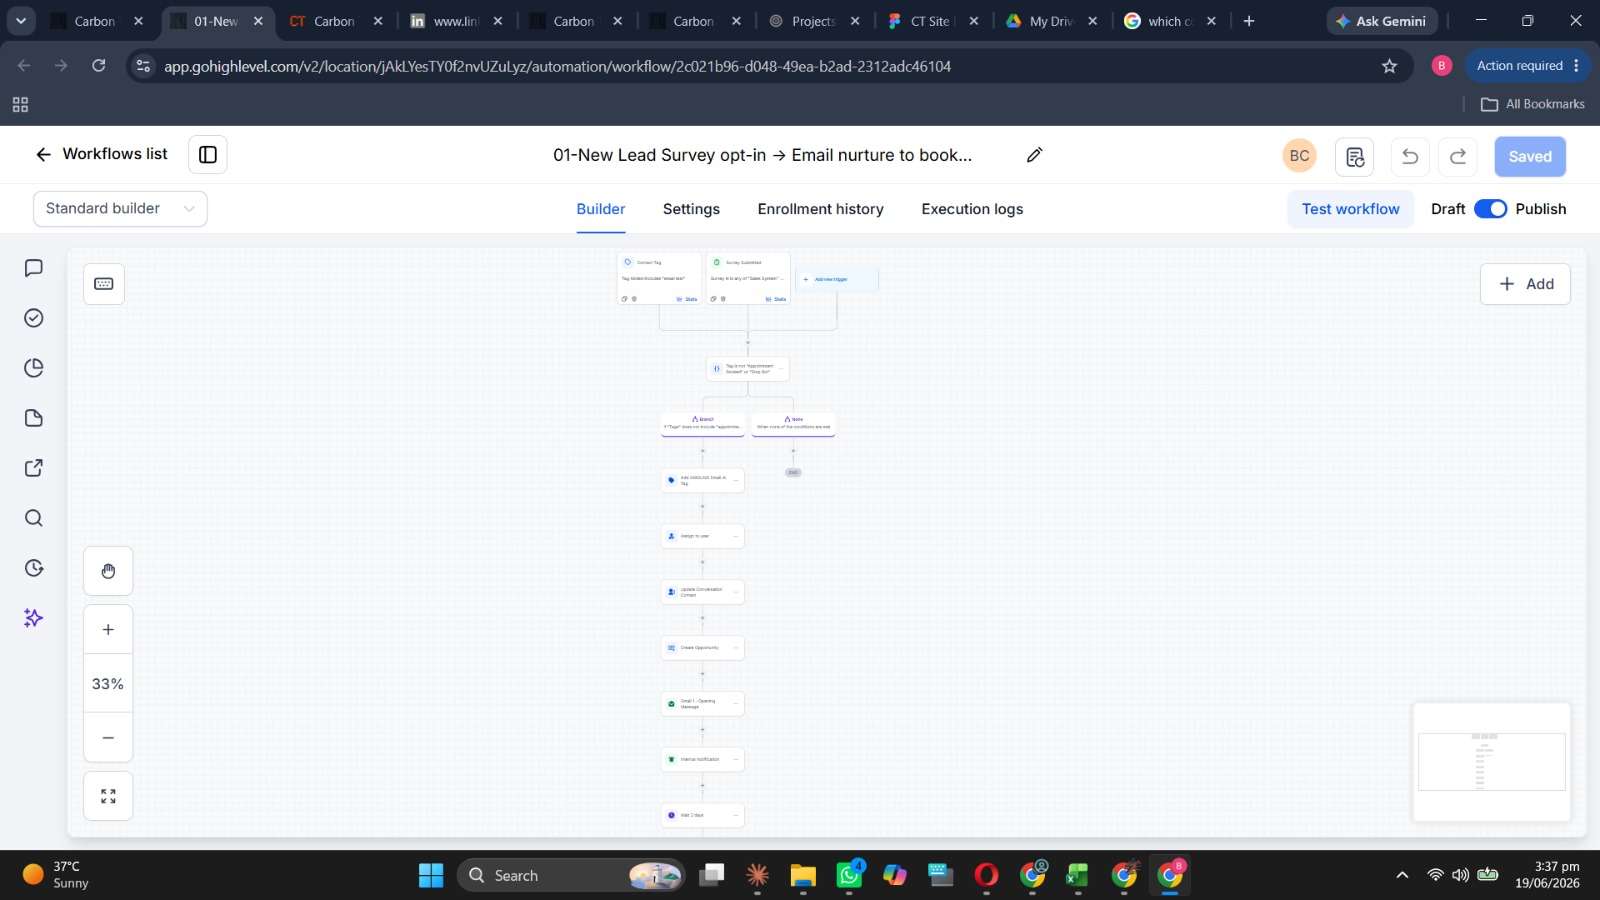Open the Create Opportunity action node
This screenshot has height=900, width=1600.
[703, 648]
